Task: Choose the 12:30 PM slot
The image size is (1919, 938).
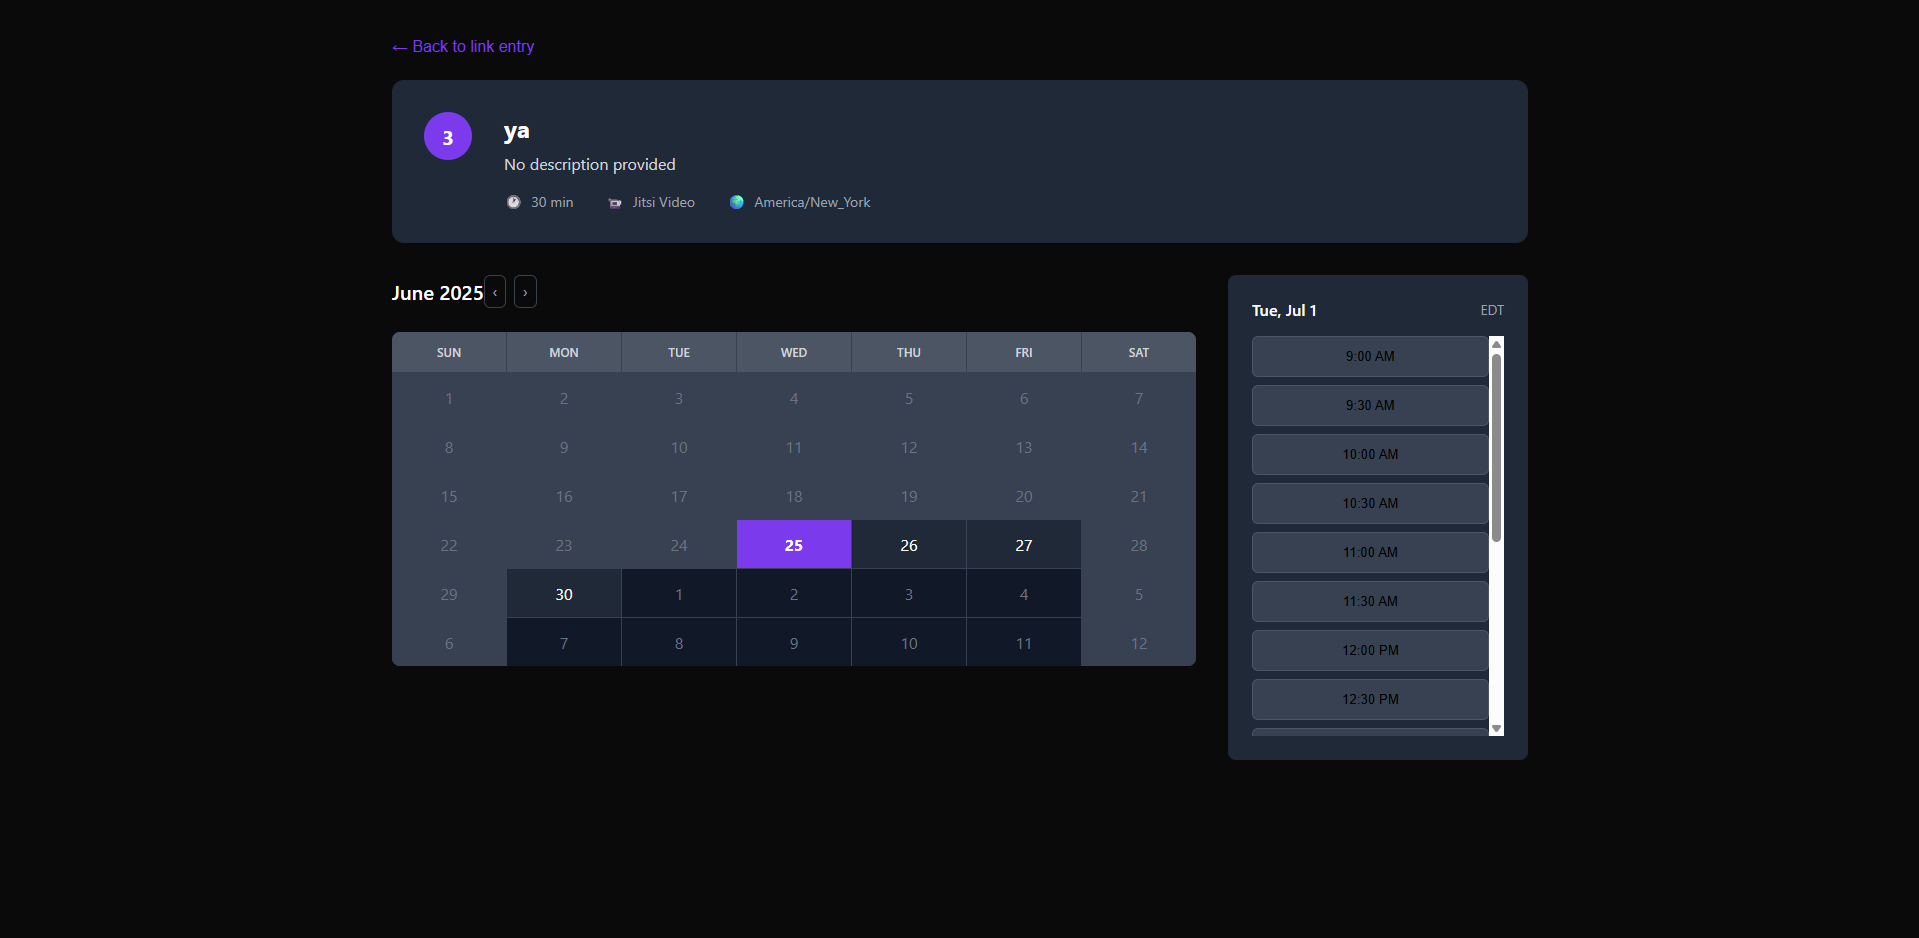Action: coord(1369,699)
